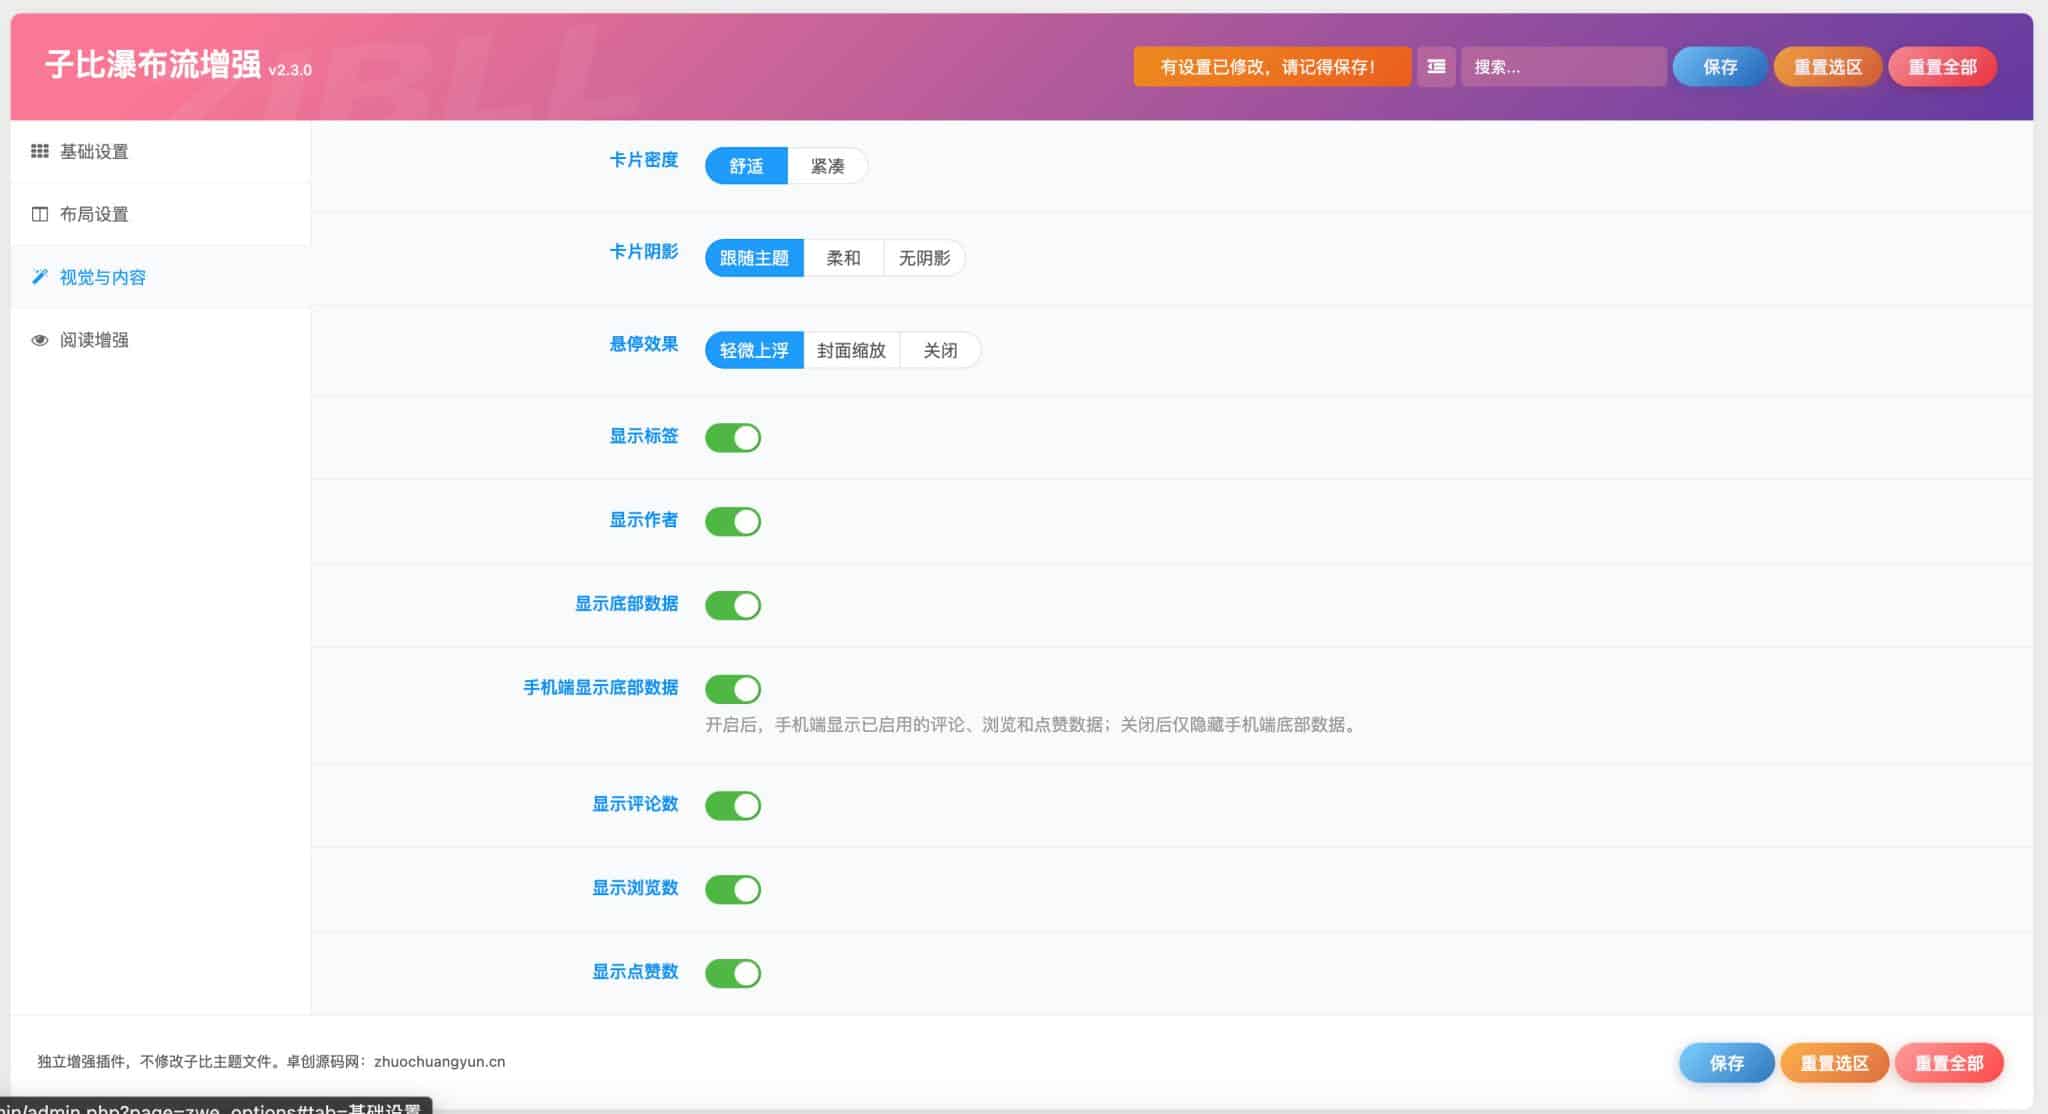Click the 悬停效果 label
Image resolution: width=2048 pixels, height=1114 pixels.
(644, 344)
